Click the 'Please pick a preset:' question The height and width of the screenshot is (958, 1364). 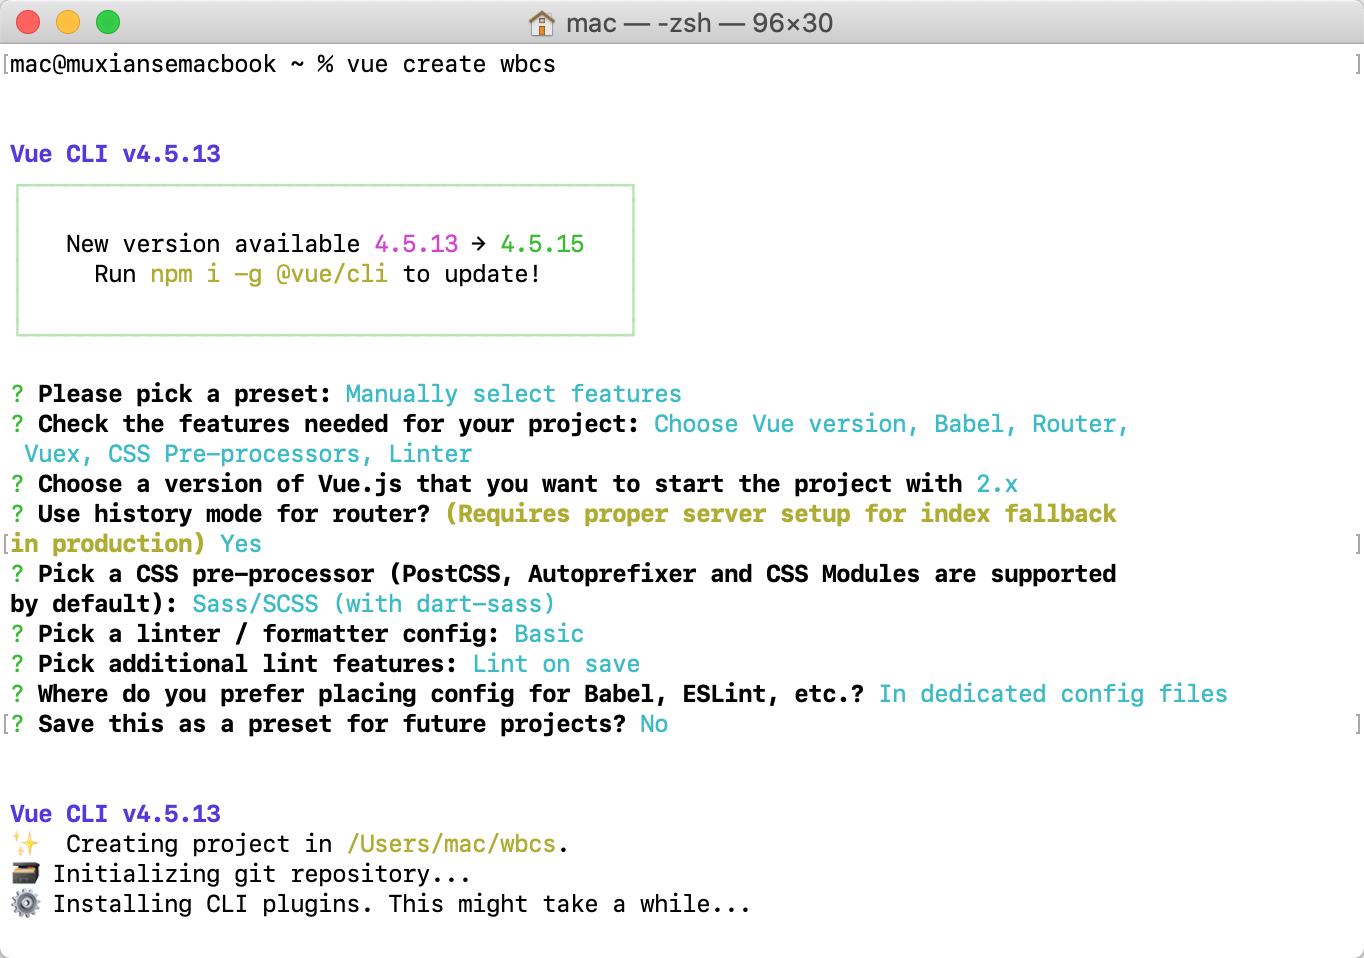[x=184, y=394]
